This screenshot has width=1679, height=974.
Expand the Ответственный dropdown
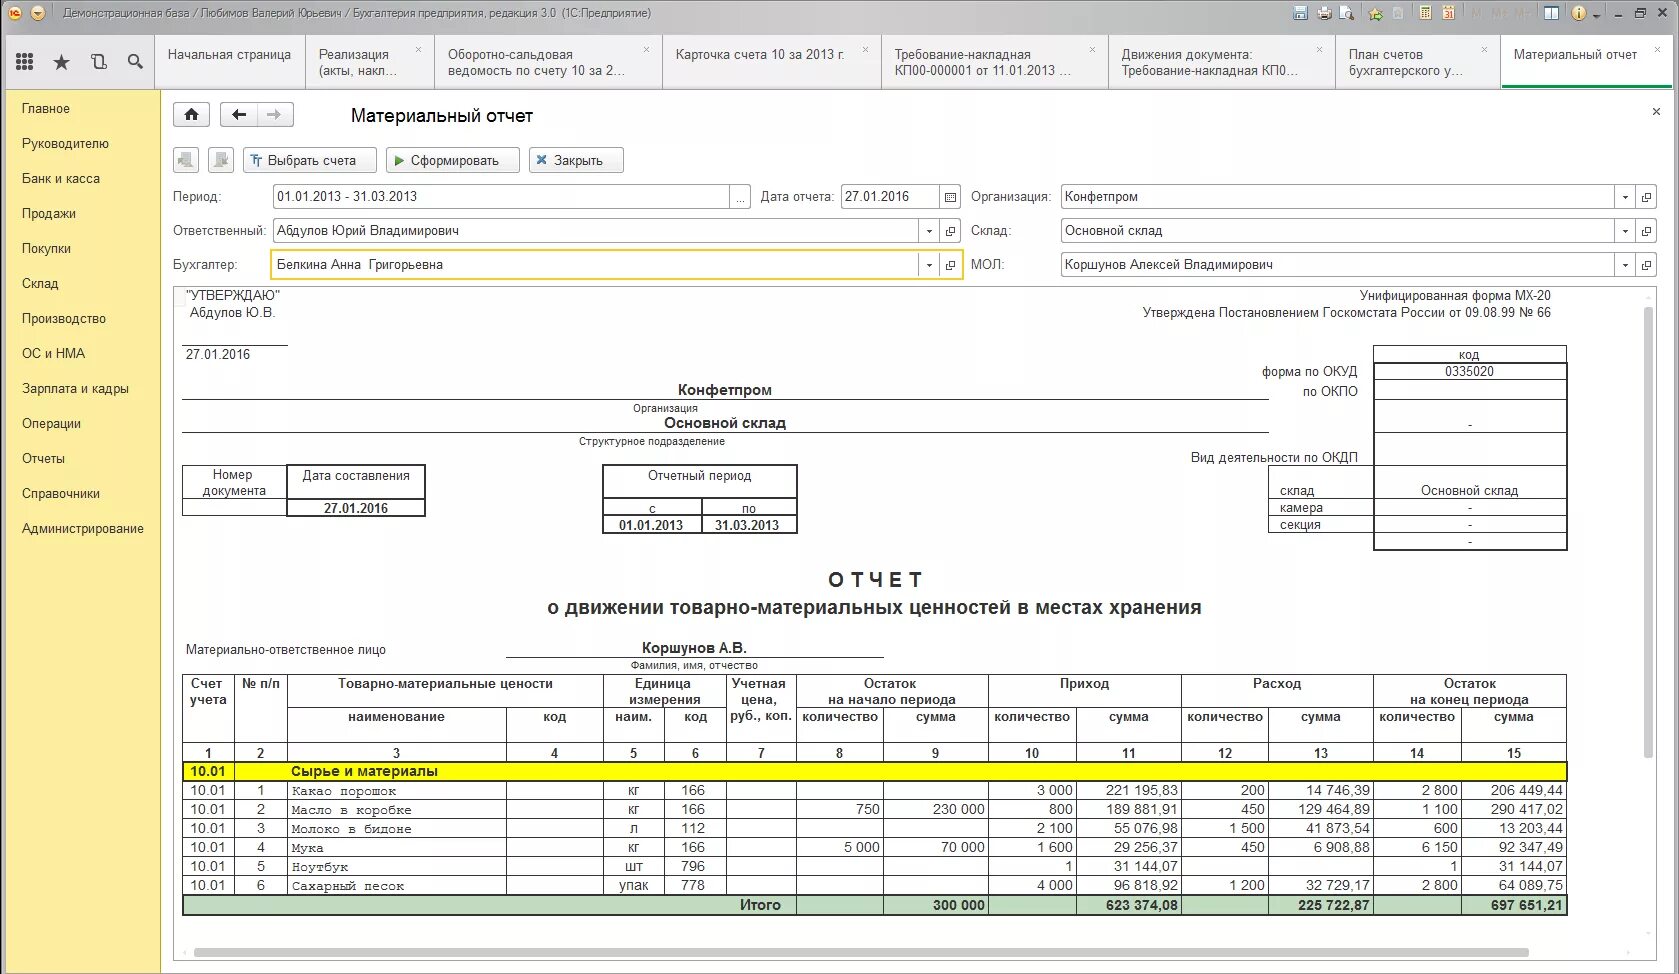point(929,231)
